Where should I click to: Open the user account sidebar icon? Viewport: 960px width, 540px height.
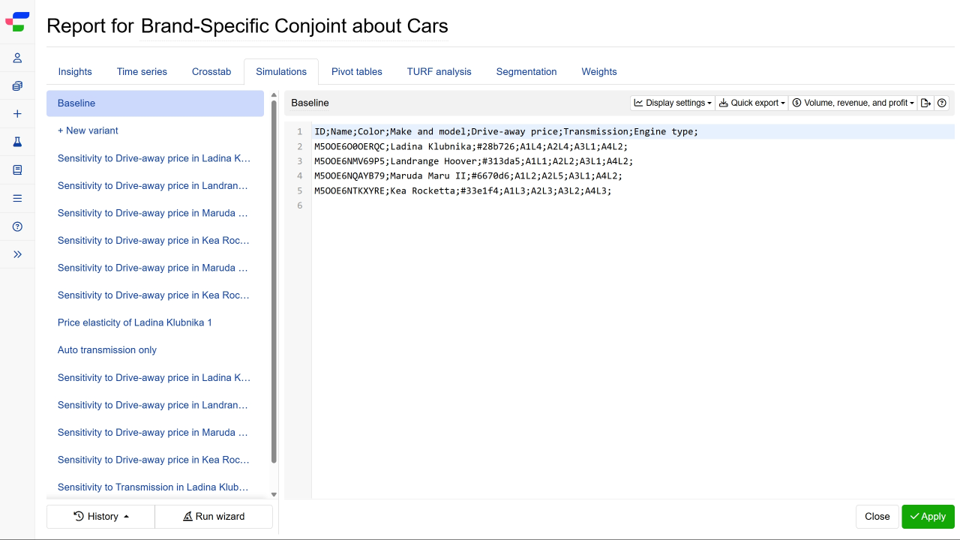[17, 58]
